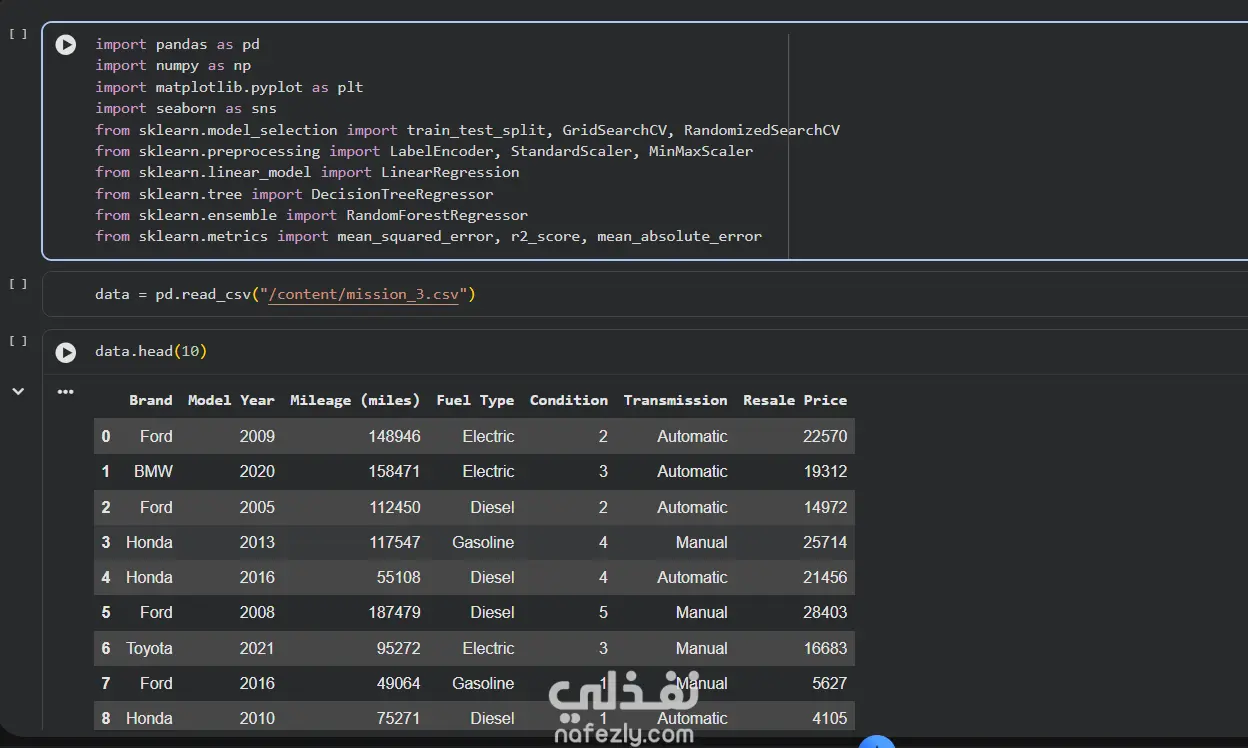This screenshot has height=748, width=1248.
Task: Run the imports code cell
Action: [66, 45]
